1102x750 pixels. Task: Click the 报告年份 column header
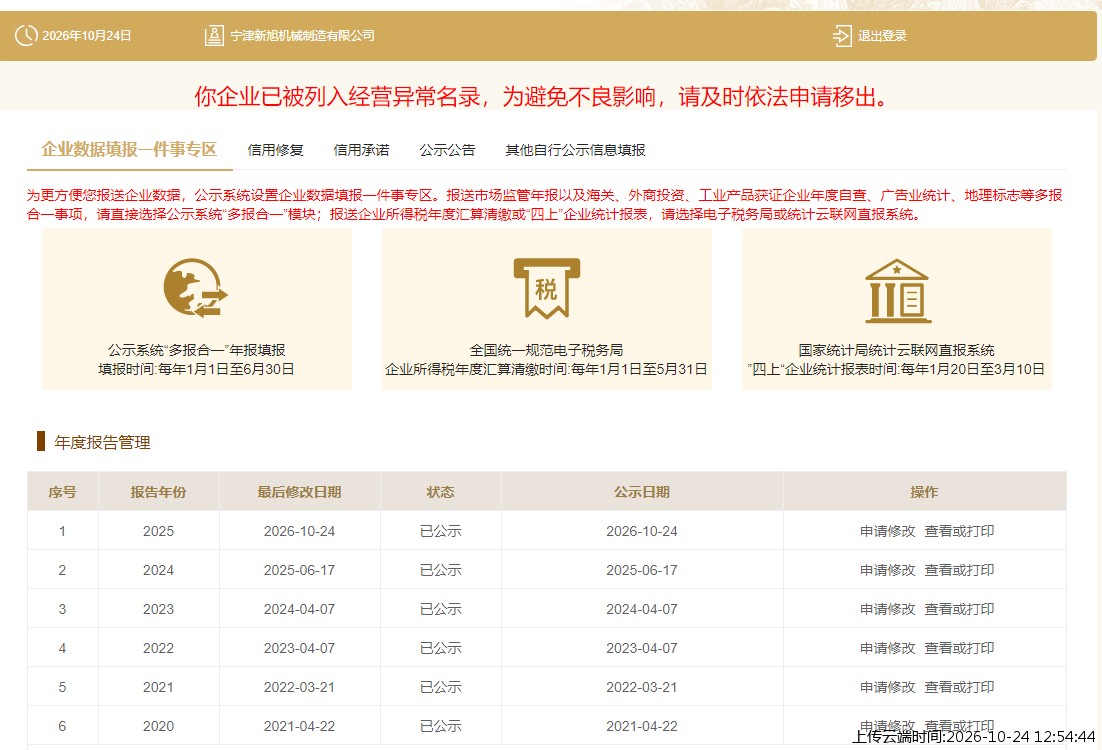click(x=158, y=492)
